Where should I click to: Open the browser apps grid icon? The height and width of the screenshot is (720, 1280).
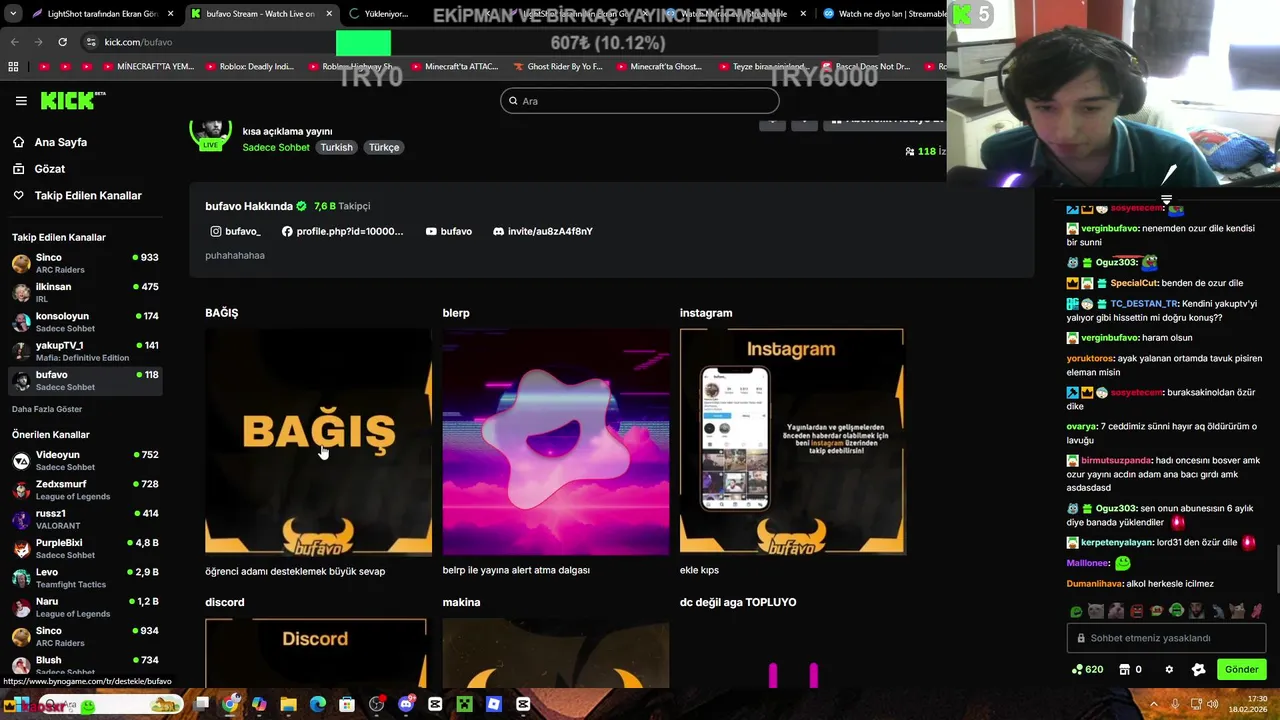(x=13, y=67)
